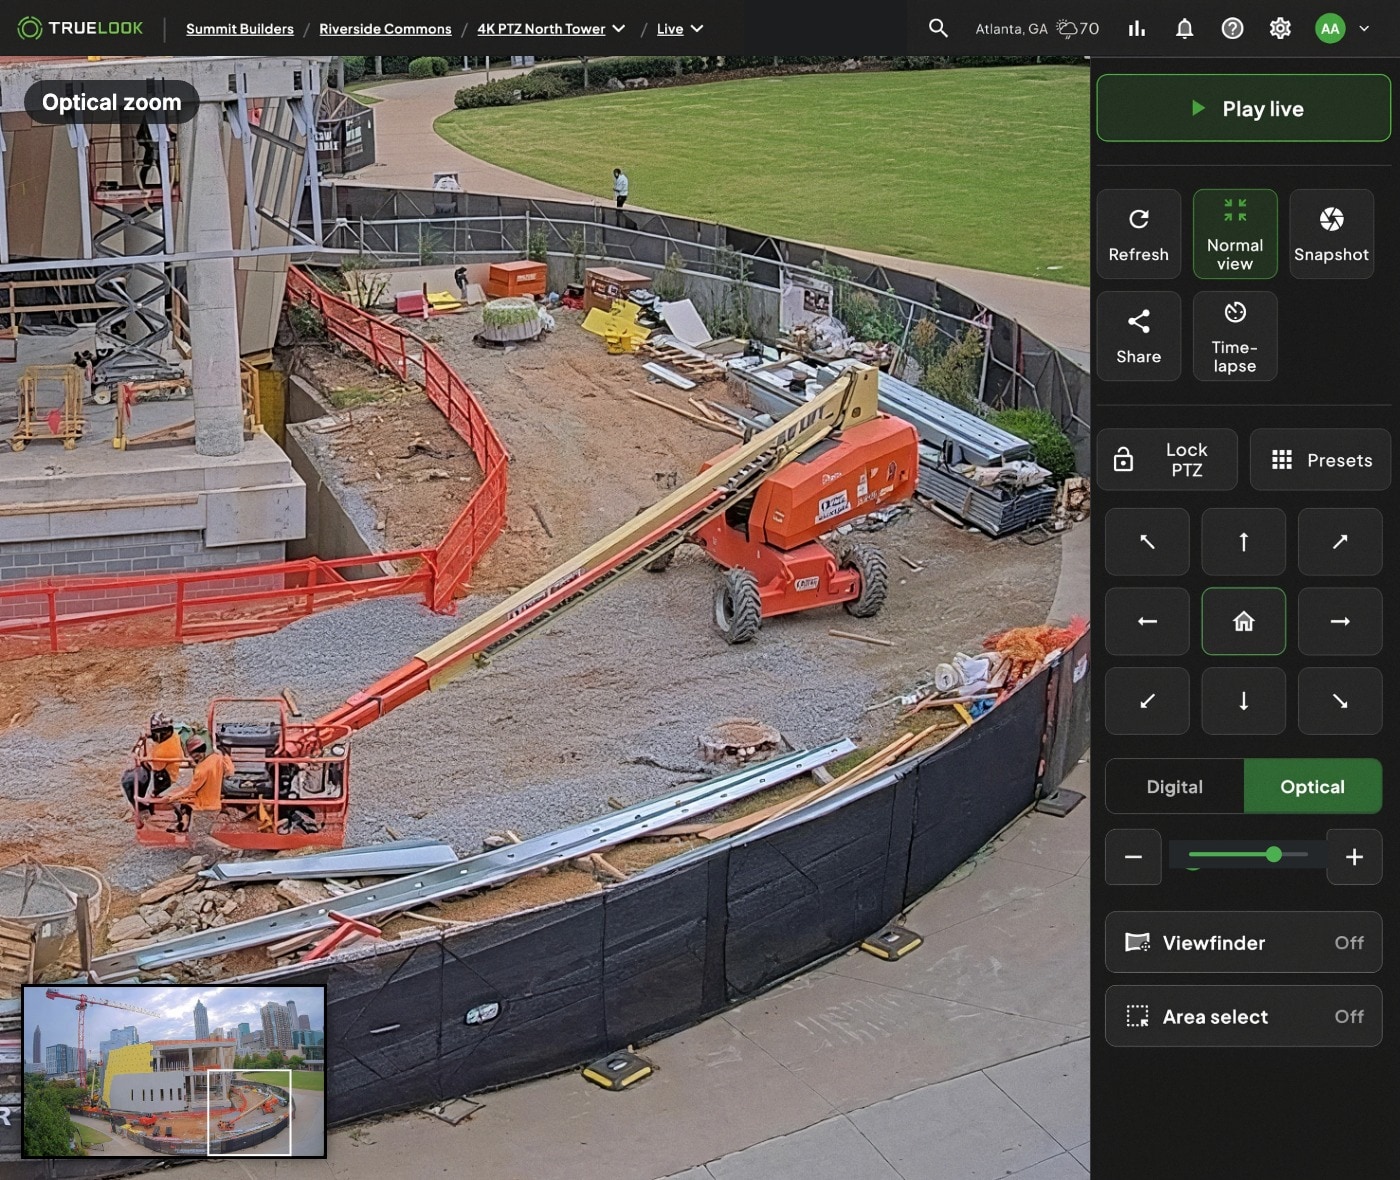Click the optical zoom slider handle
Viewport: 1400px width, 1180px height.
[x=1273, y=854]
